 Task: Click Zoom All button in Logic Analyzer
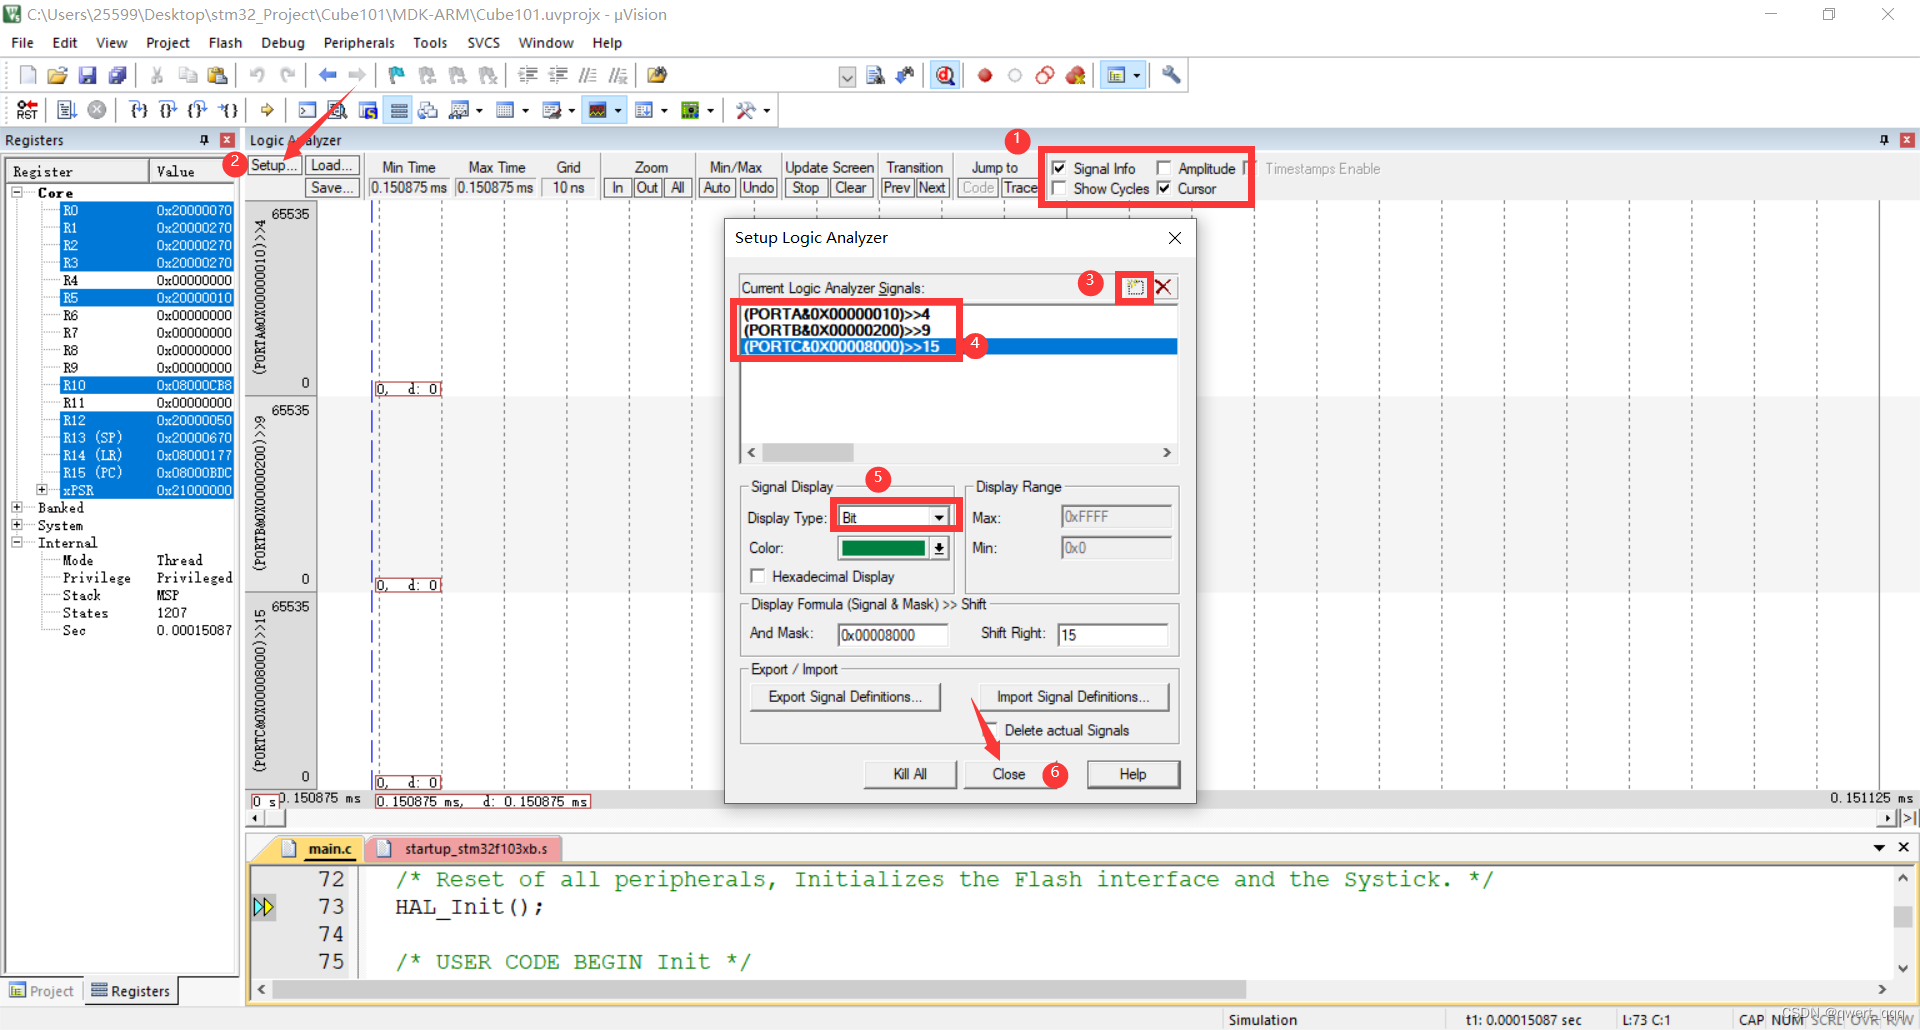tap(678, 188)
